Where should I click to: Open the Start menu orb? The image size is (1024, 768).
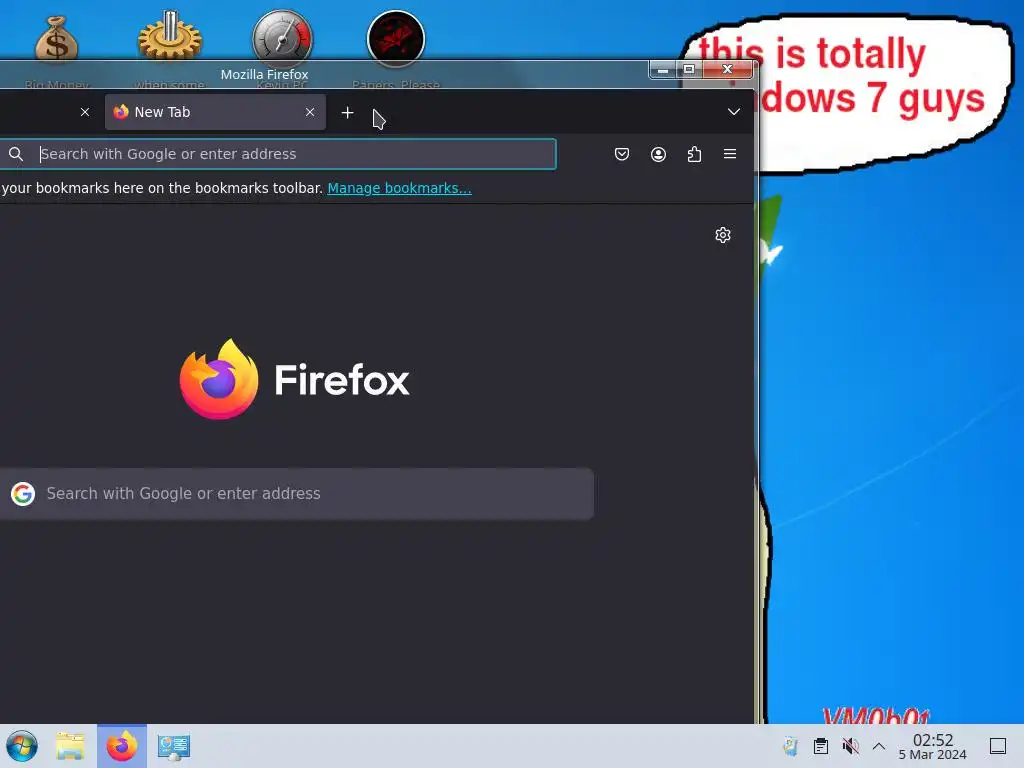(x=22, y=746)
